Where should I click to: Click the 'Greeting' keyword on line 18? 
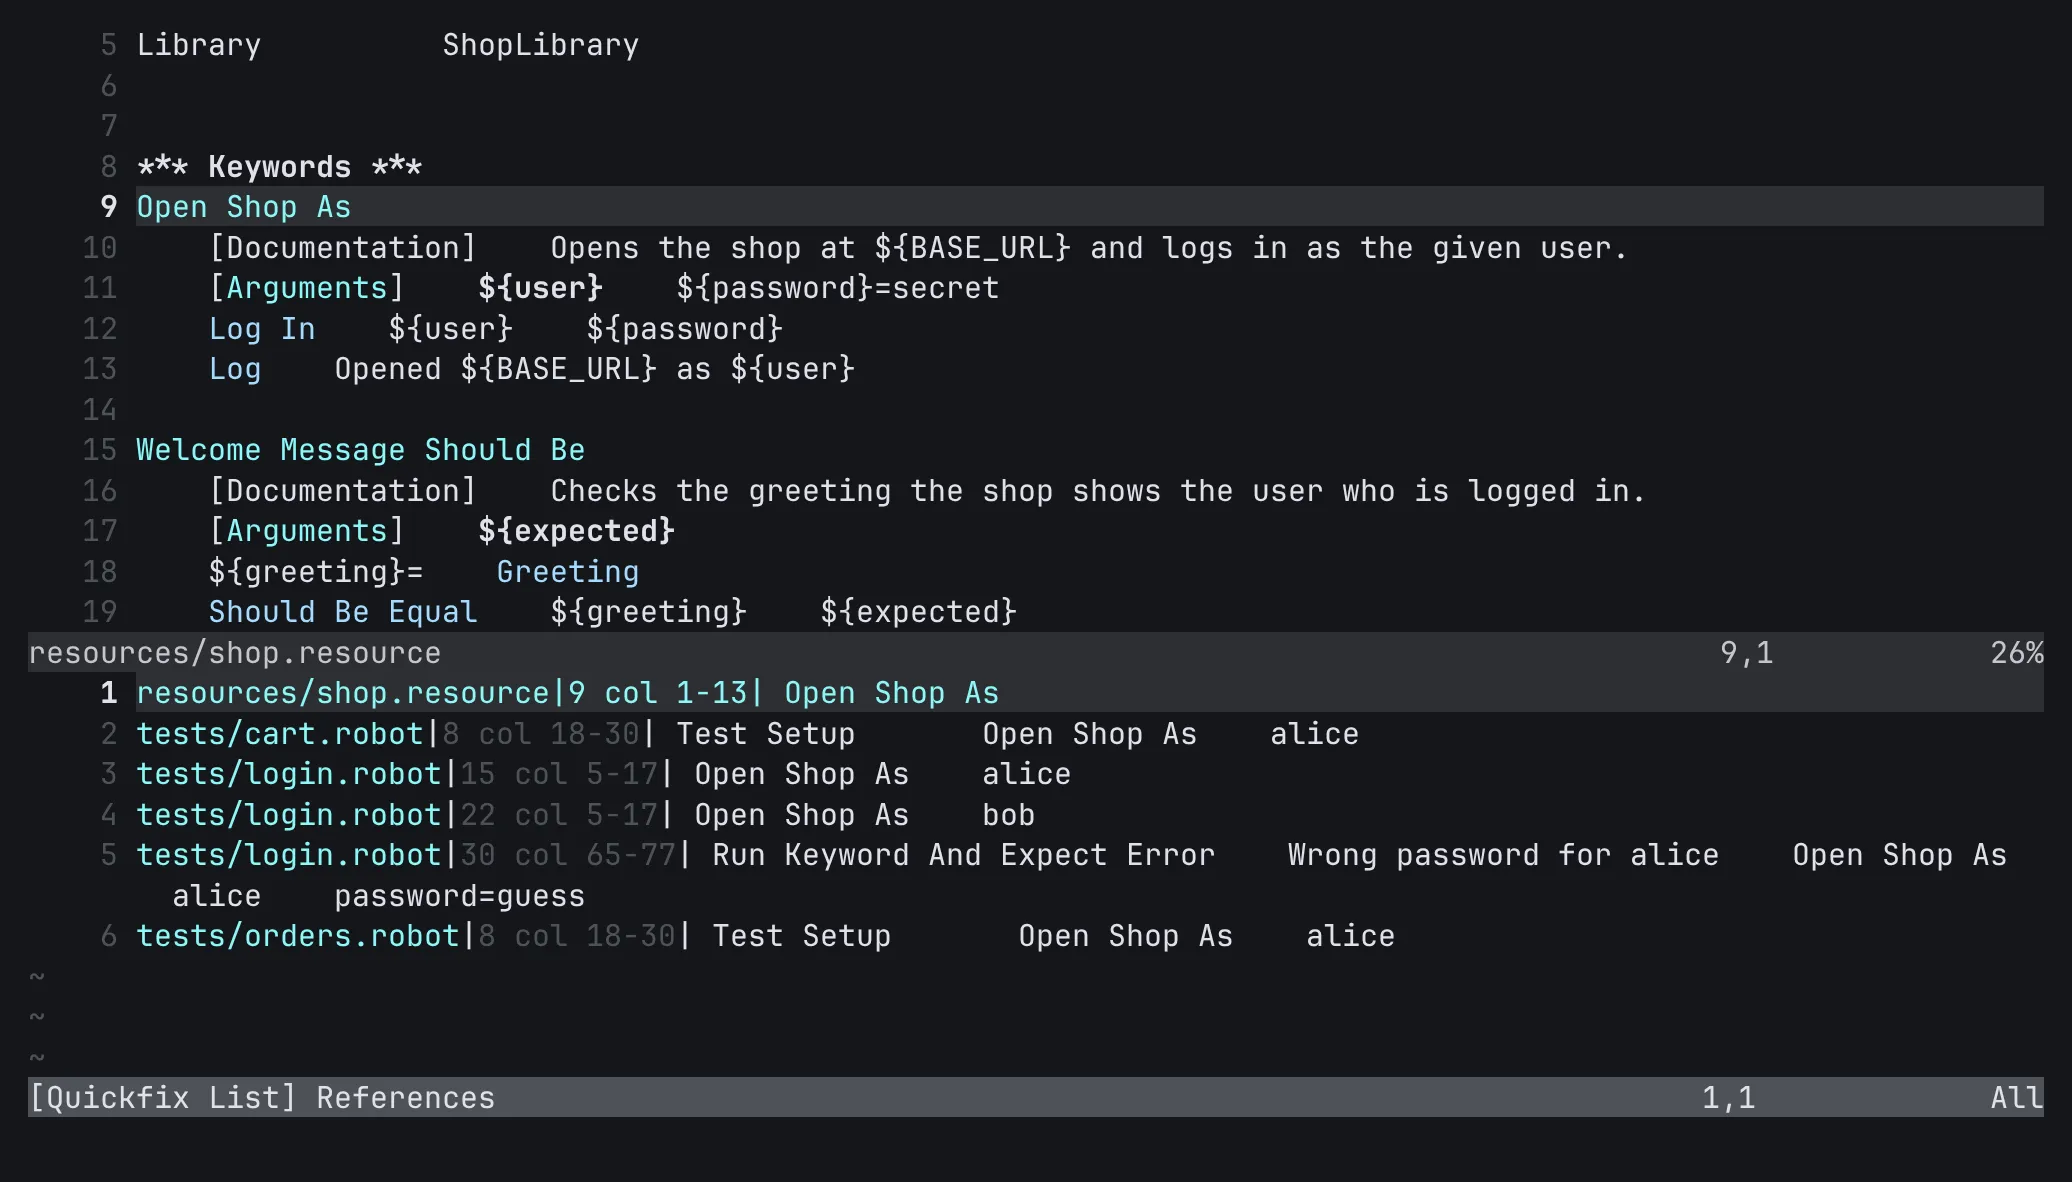point(567,572)
